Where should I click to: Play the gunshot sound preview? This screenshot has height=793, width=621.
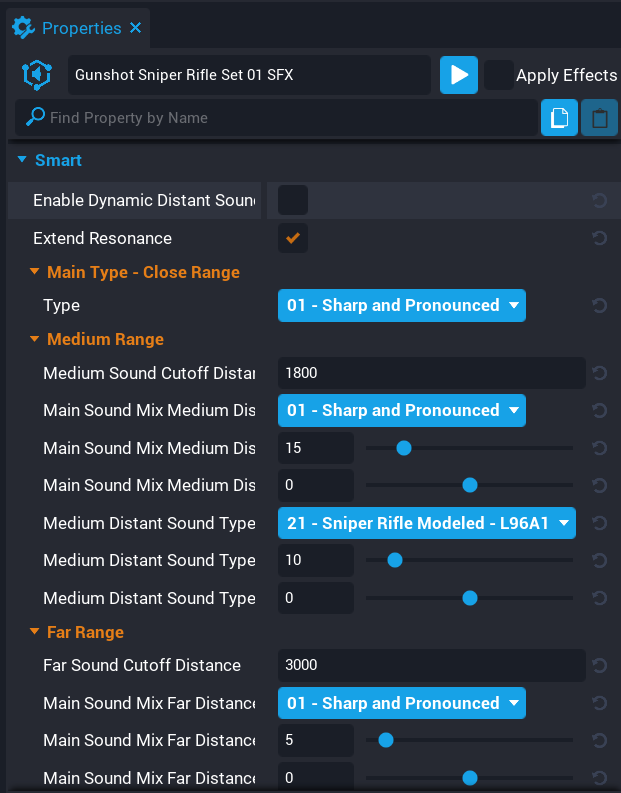458,75
